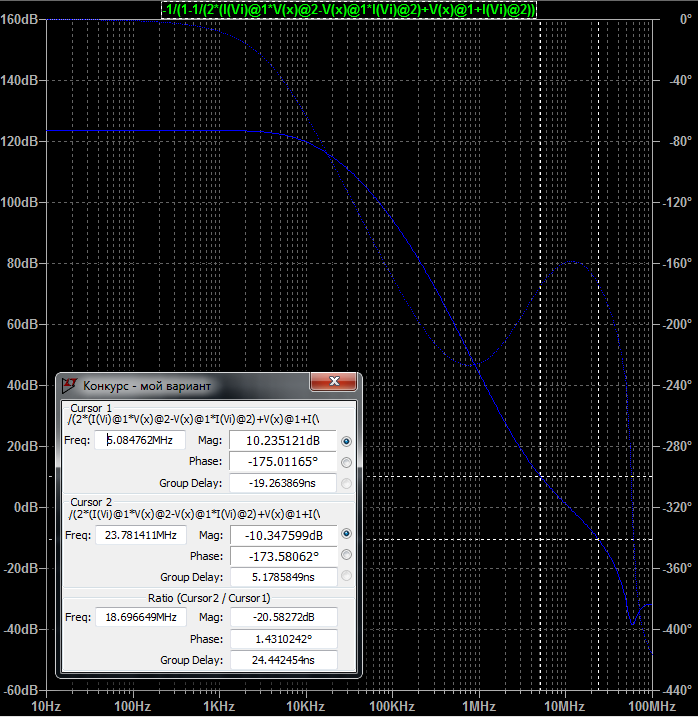
Task: Click the Cursor 2 Freq field 23.781411MHz
Action: [x=141, y=535]
